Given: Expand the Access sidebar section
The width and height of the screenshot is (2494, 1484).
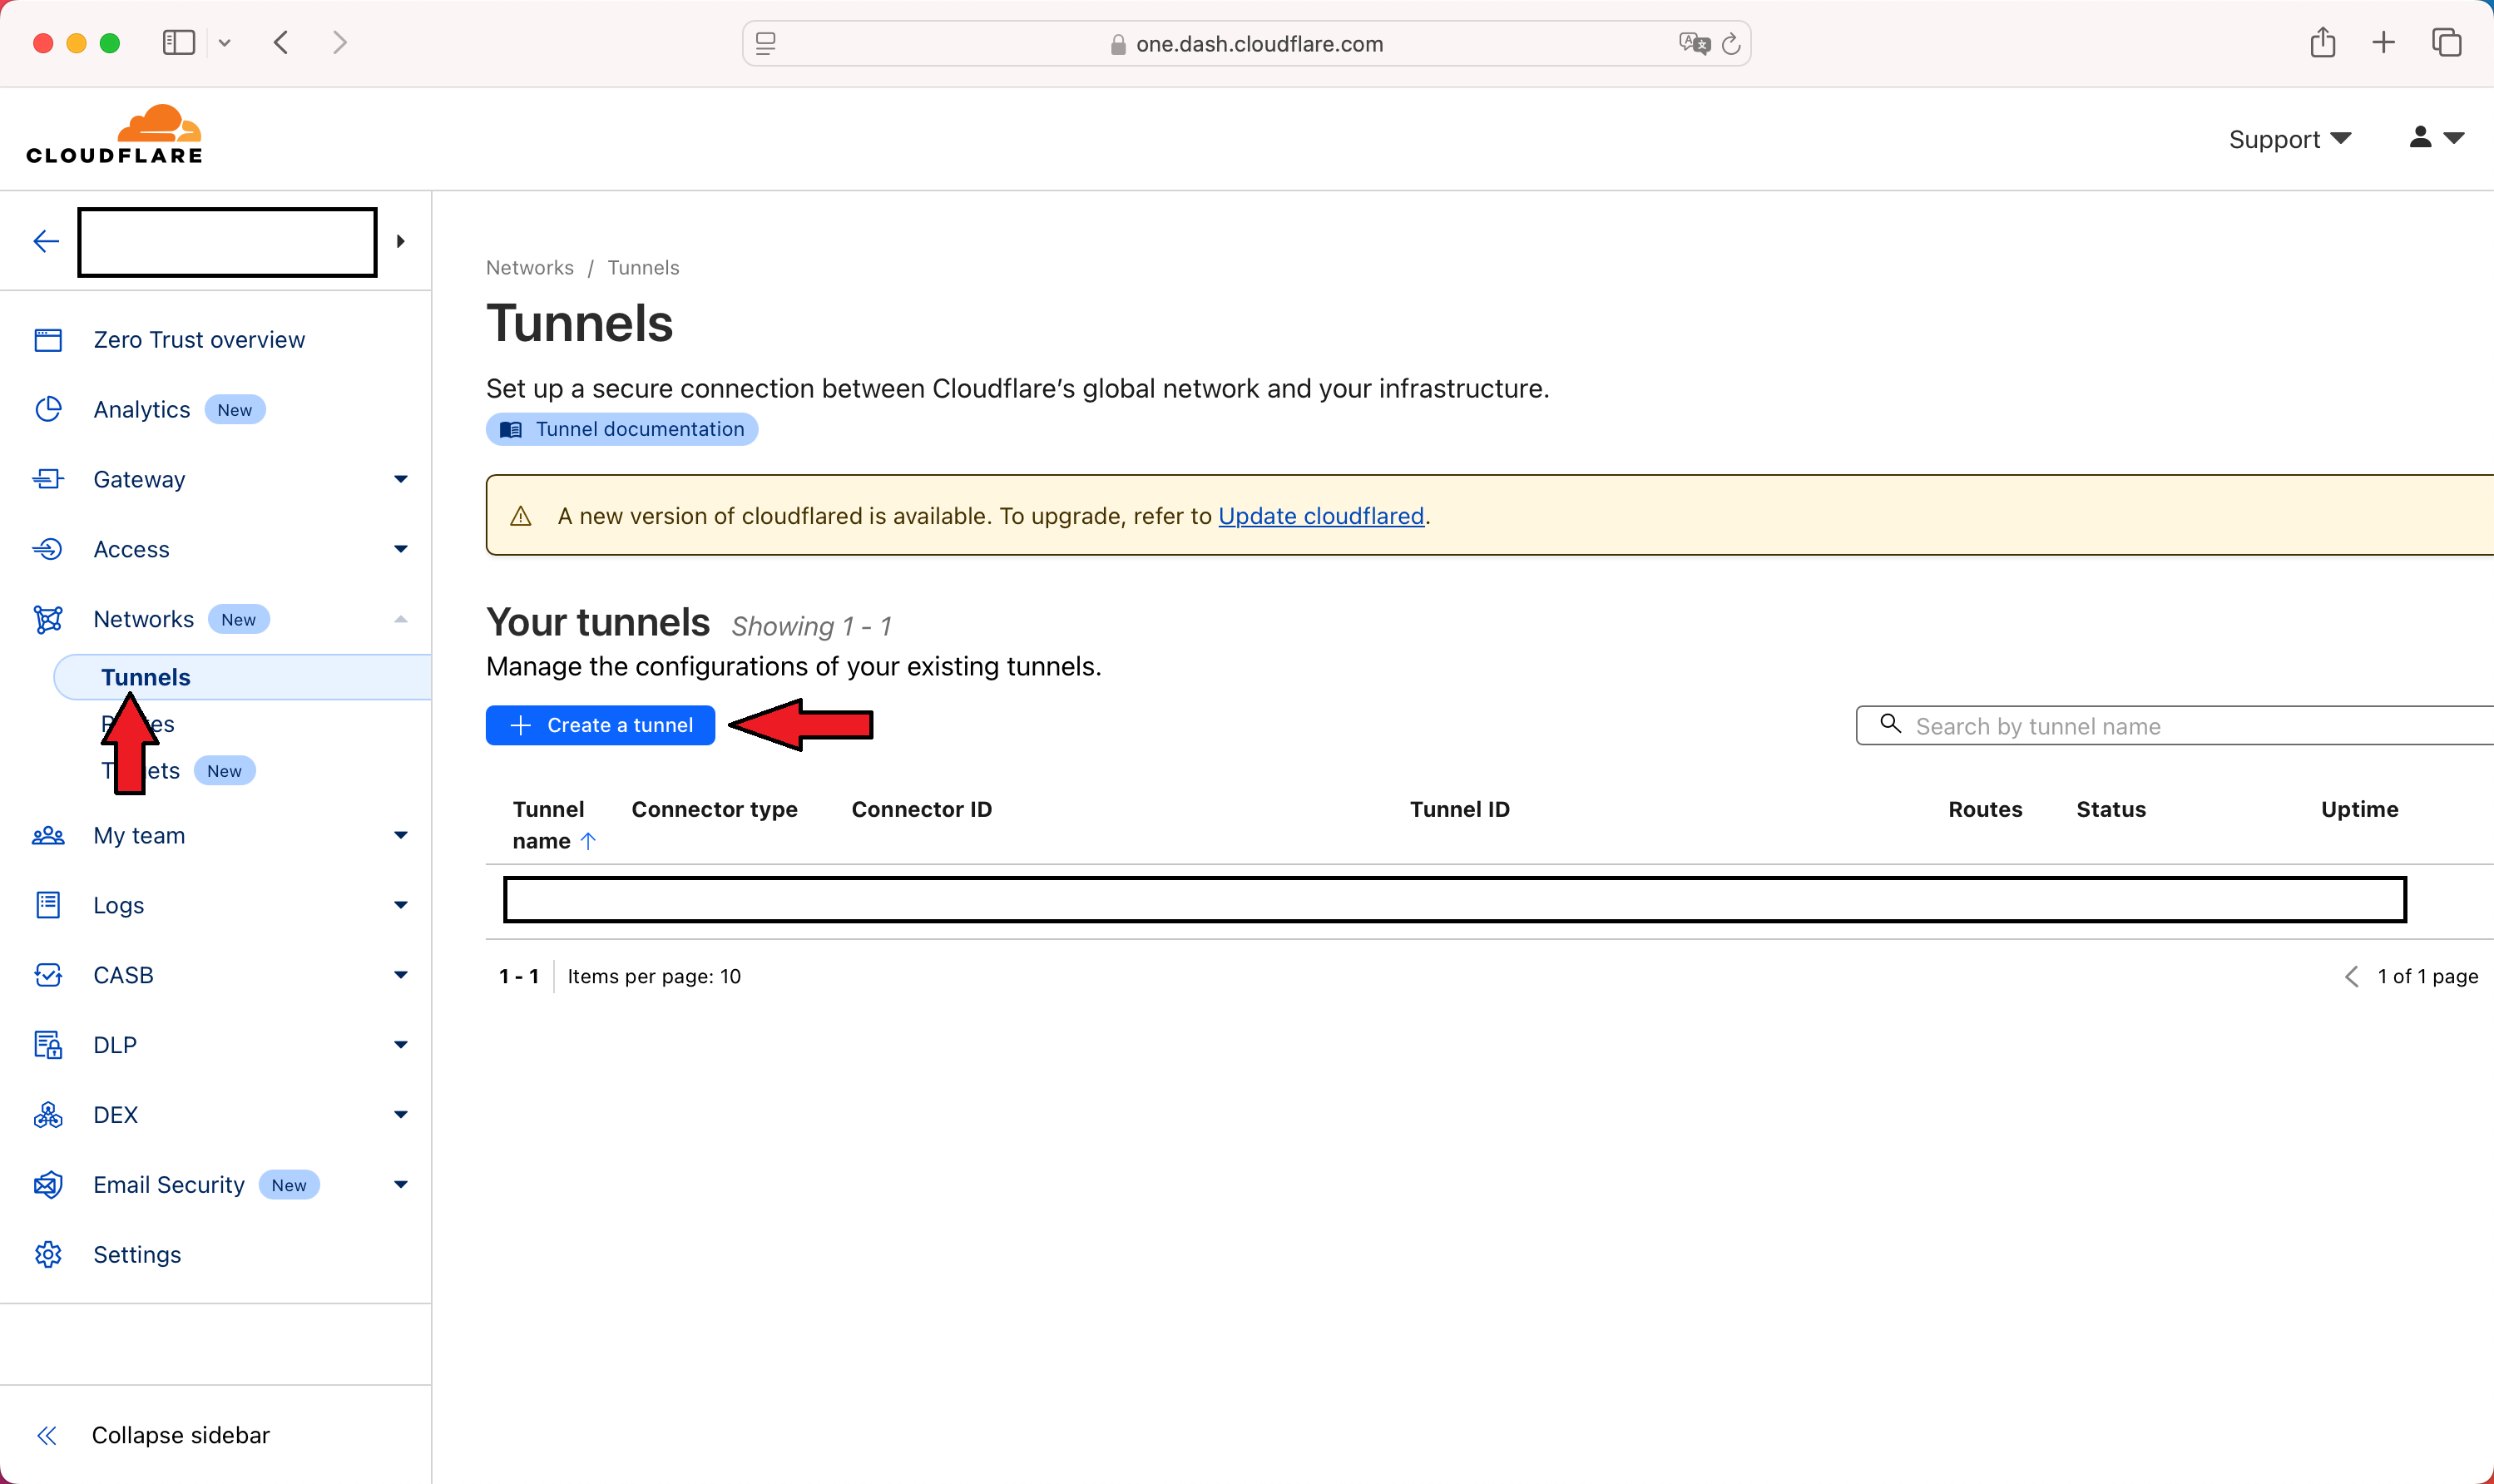Looking at the screenshot, I should (x=400, y=550).
